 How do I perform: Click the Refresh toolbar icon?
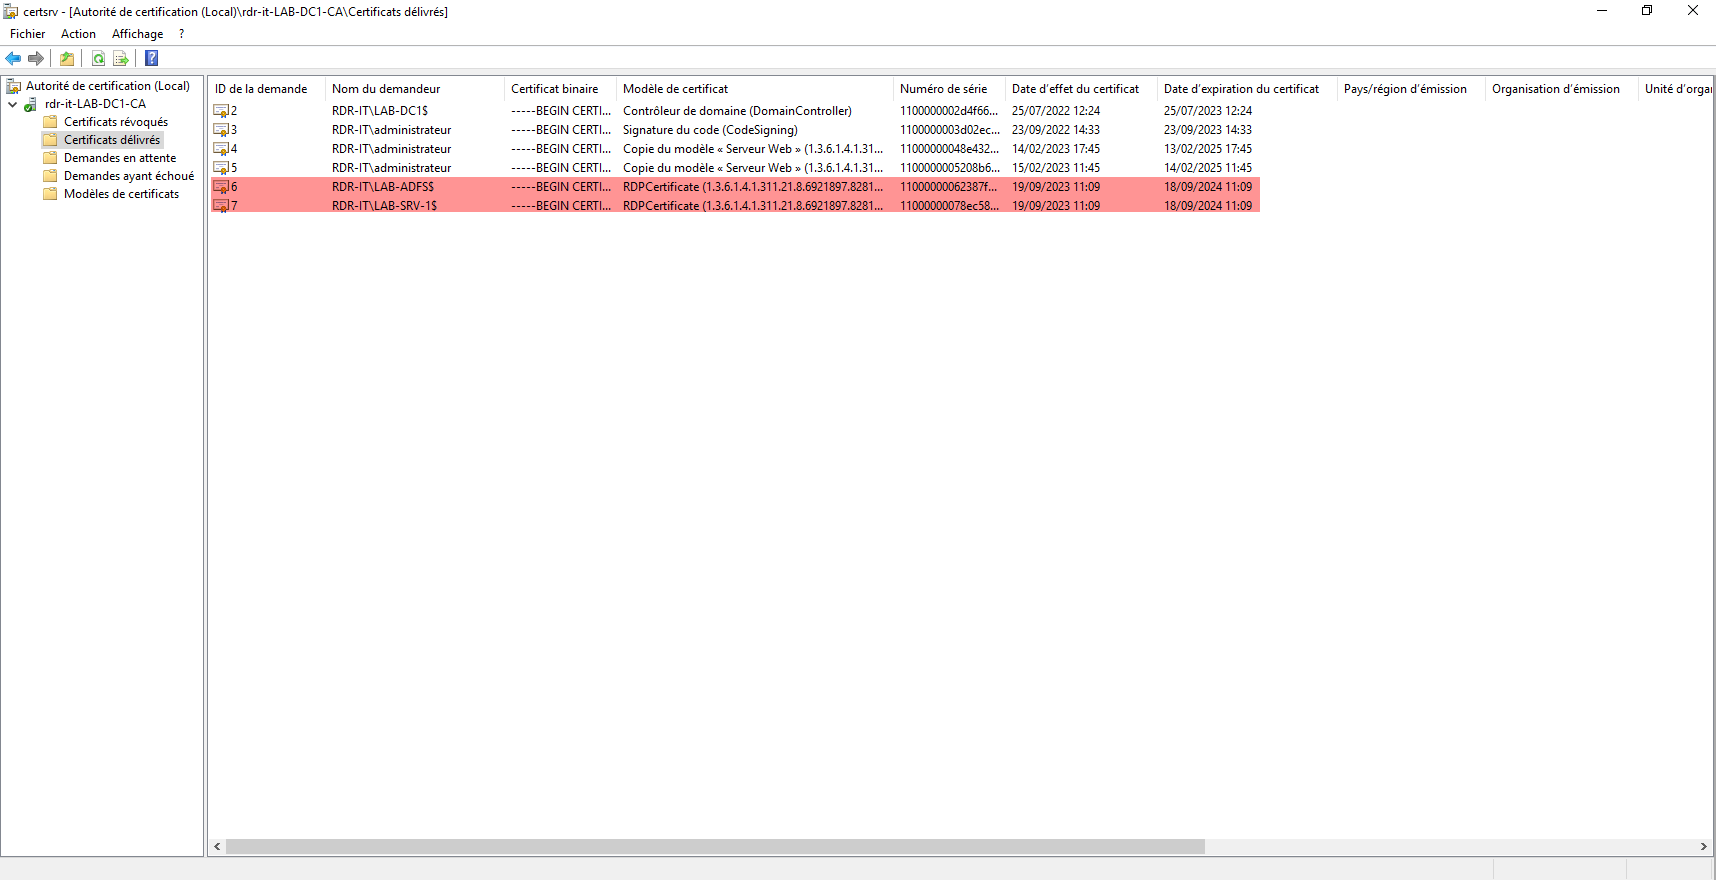98,59
